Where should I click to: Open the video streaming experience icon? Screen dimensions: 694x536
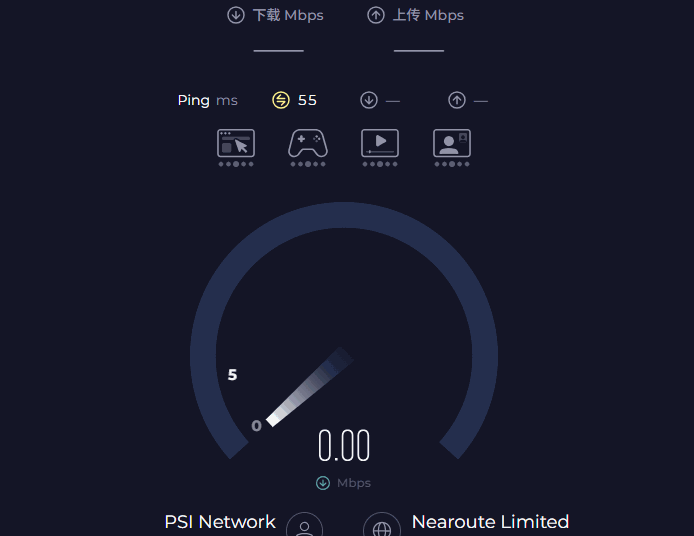[380, 145]
